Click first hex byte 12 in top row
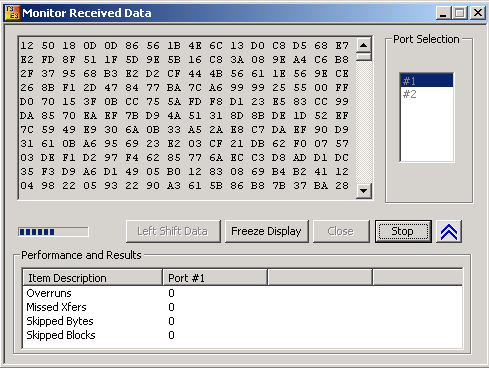489x368 pixels. 27,45
